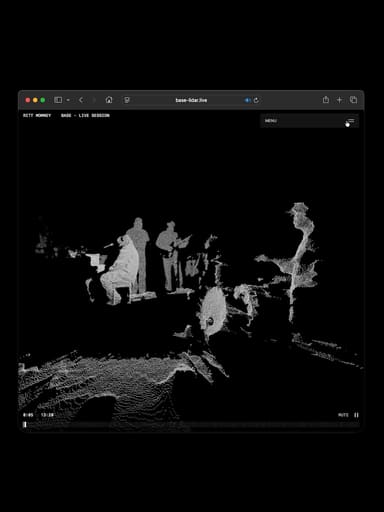Click the BASE - LIVE SESSION title
Viewport: 384px width, 512px height.
85,115
